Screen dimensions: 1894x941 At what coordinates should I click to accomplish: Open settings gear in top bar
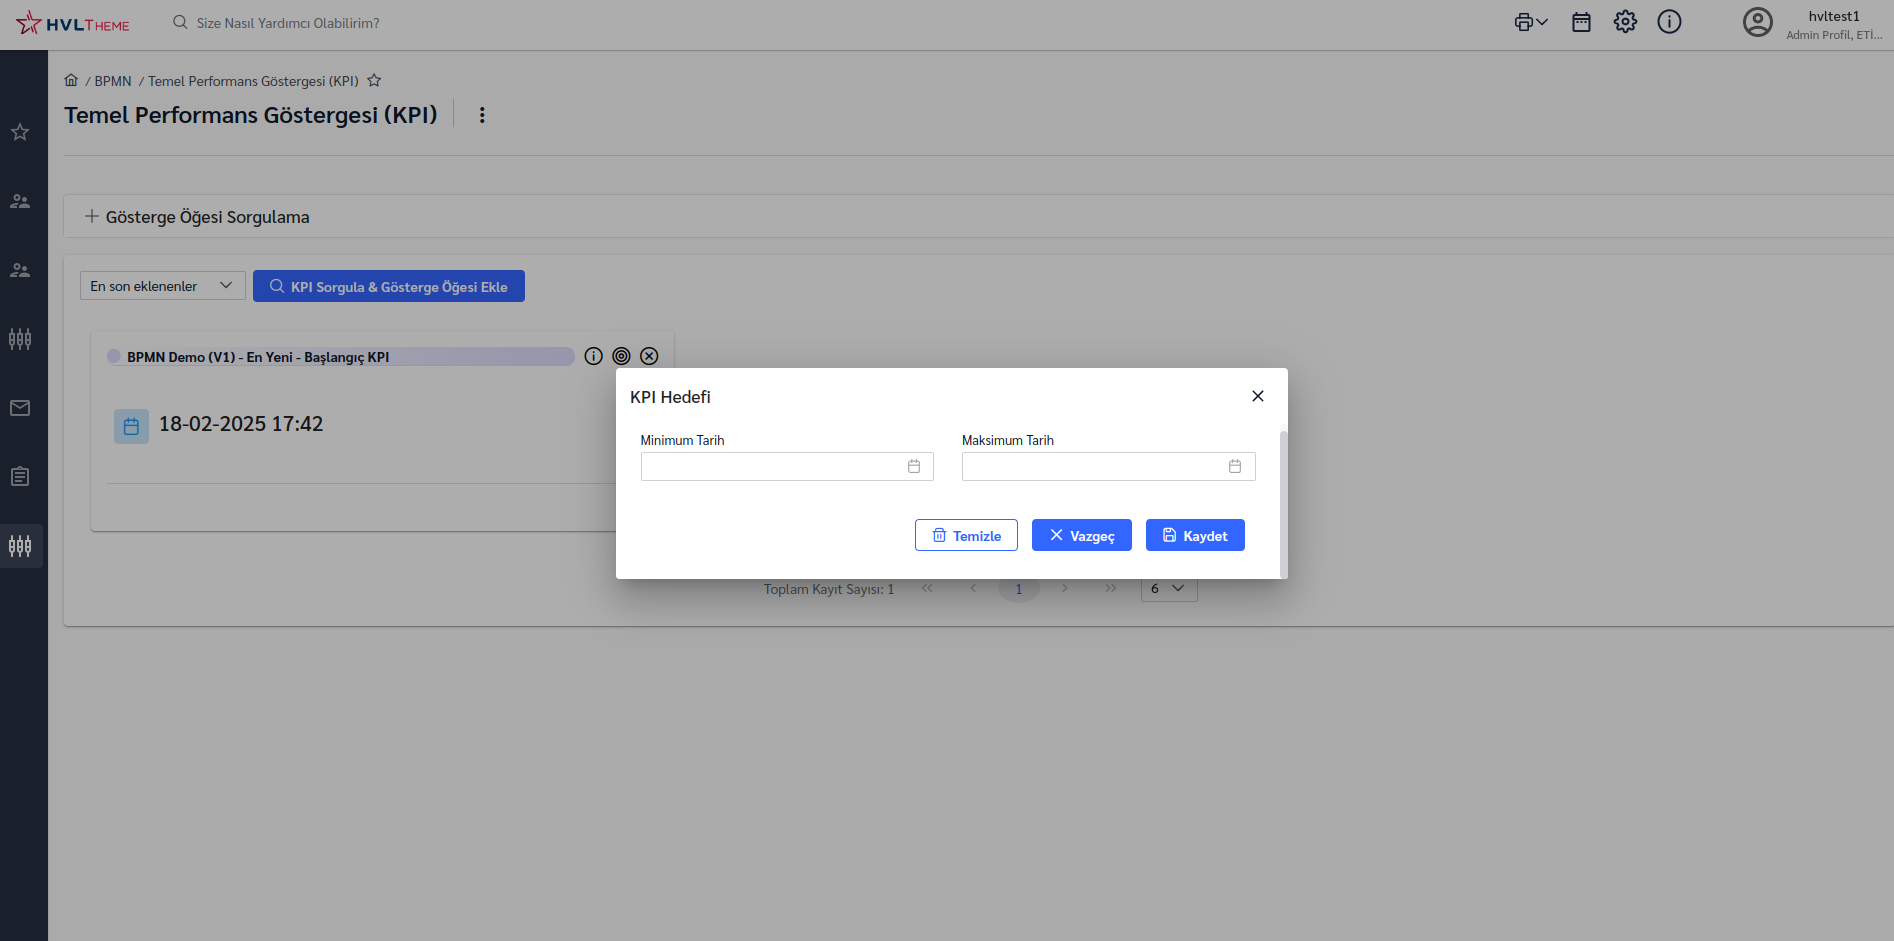coord(1625,22)
